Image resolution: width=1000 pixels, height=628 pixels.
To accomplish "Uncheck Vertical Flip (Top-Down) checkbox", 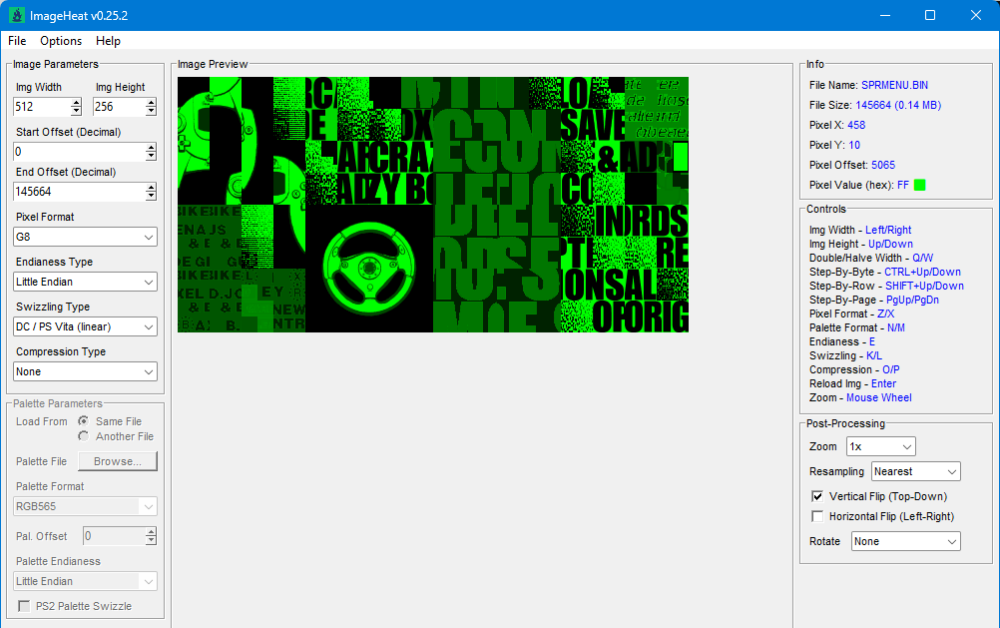I will [x=817, y=496].
